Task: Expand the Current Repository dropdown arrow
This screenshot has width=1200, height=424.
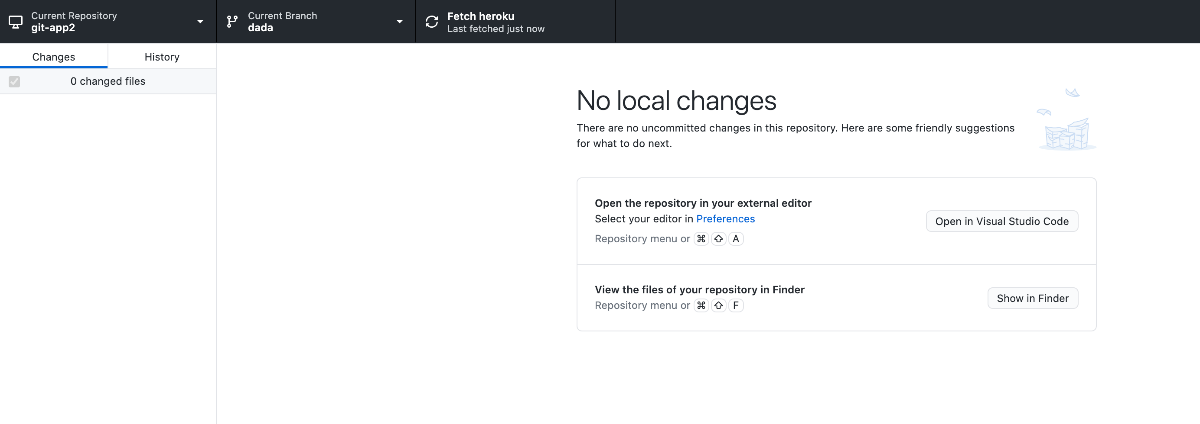Action: point(200,22)
